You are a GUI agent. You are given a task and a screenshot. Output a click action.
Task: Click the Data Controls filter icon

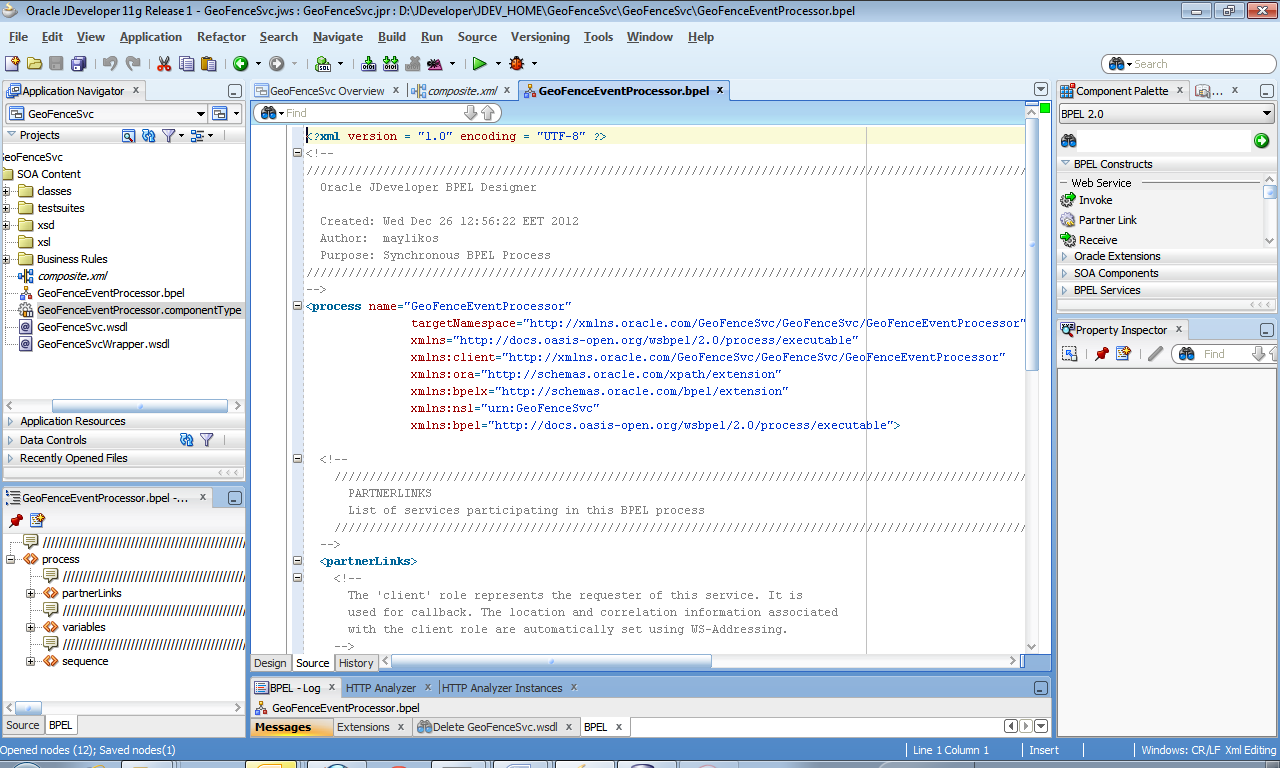(206, 439)
